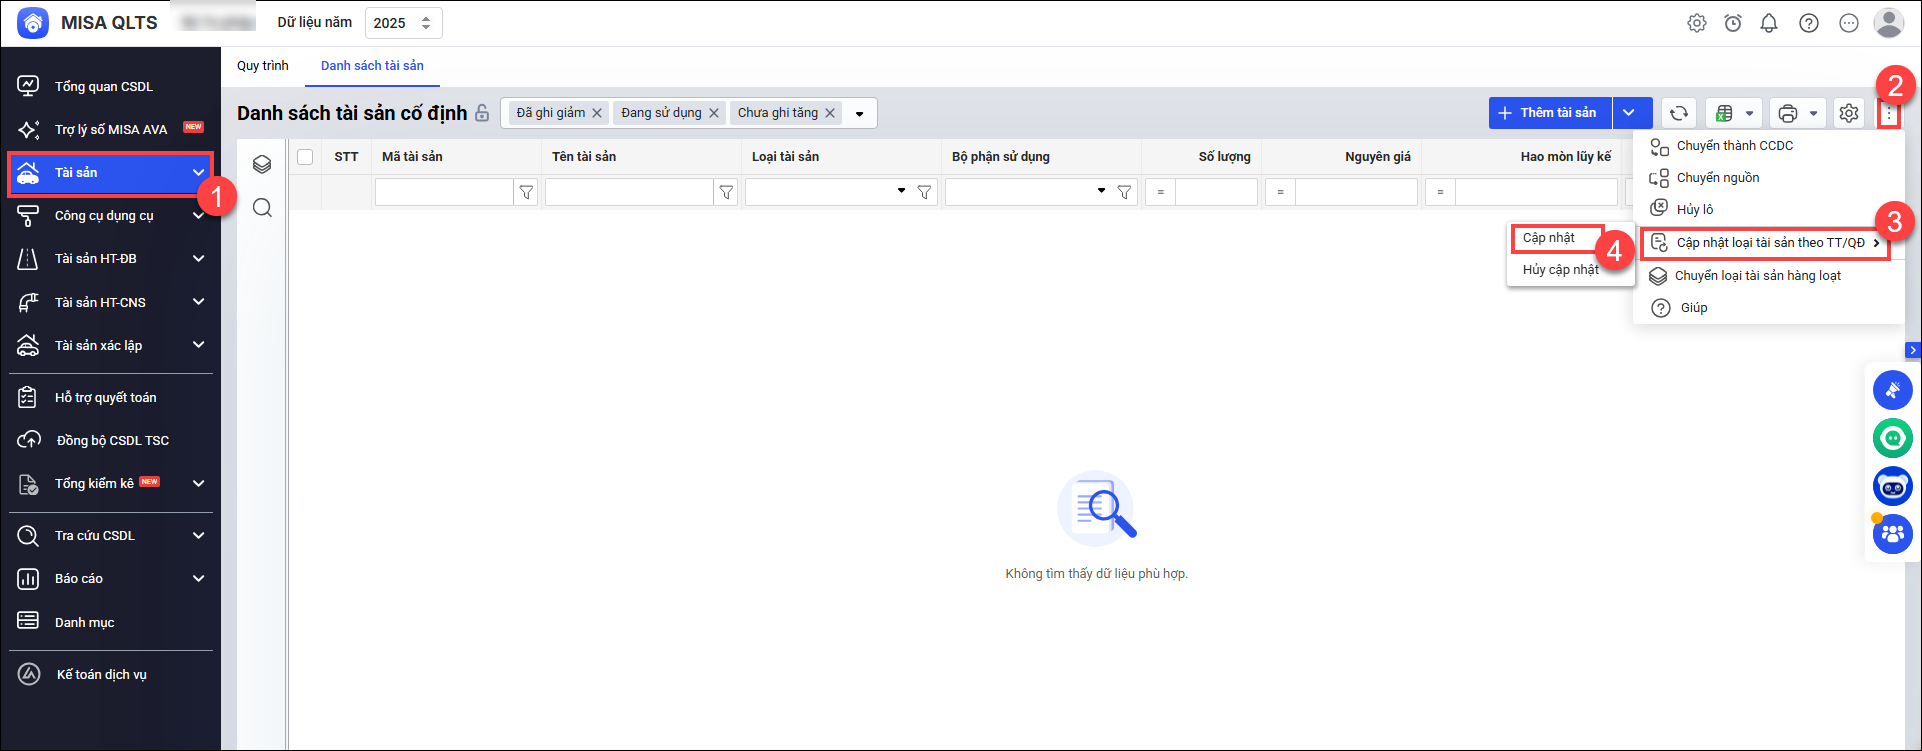Viewport: 1922px width, 751px height.
Task: Expand the Công cụ dụng cụ sidebar menu
Action: click(x=198, y=215)
